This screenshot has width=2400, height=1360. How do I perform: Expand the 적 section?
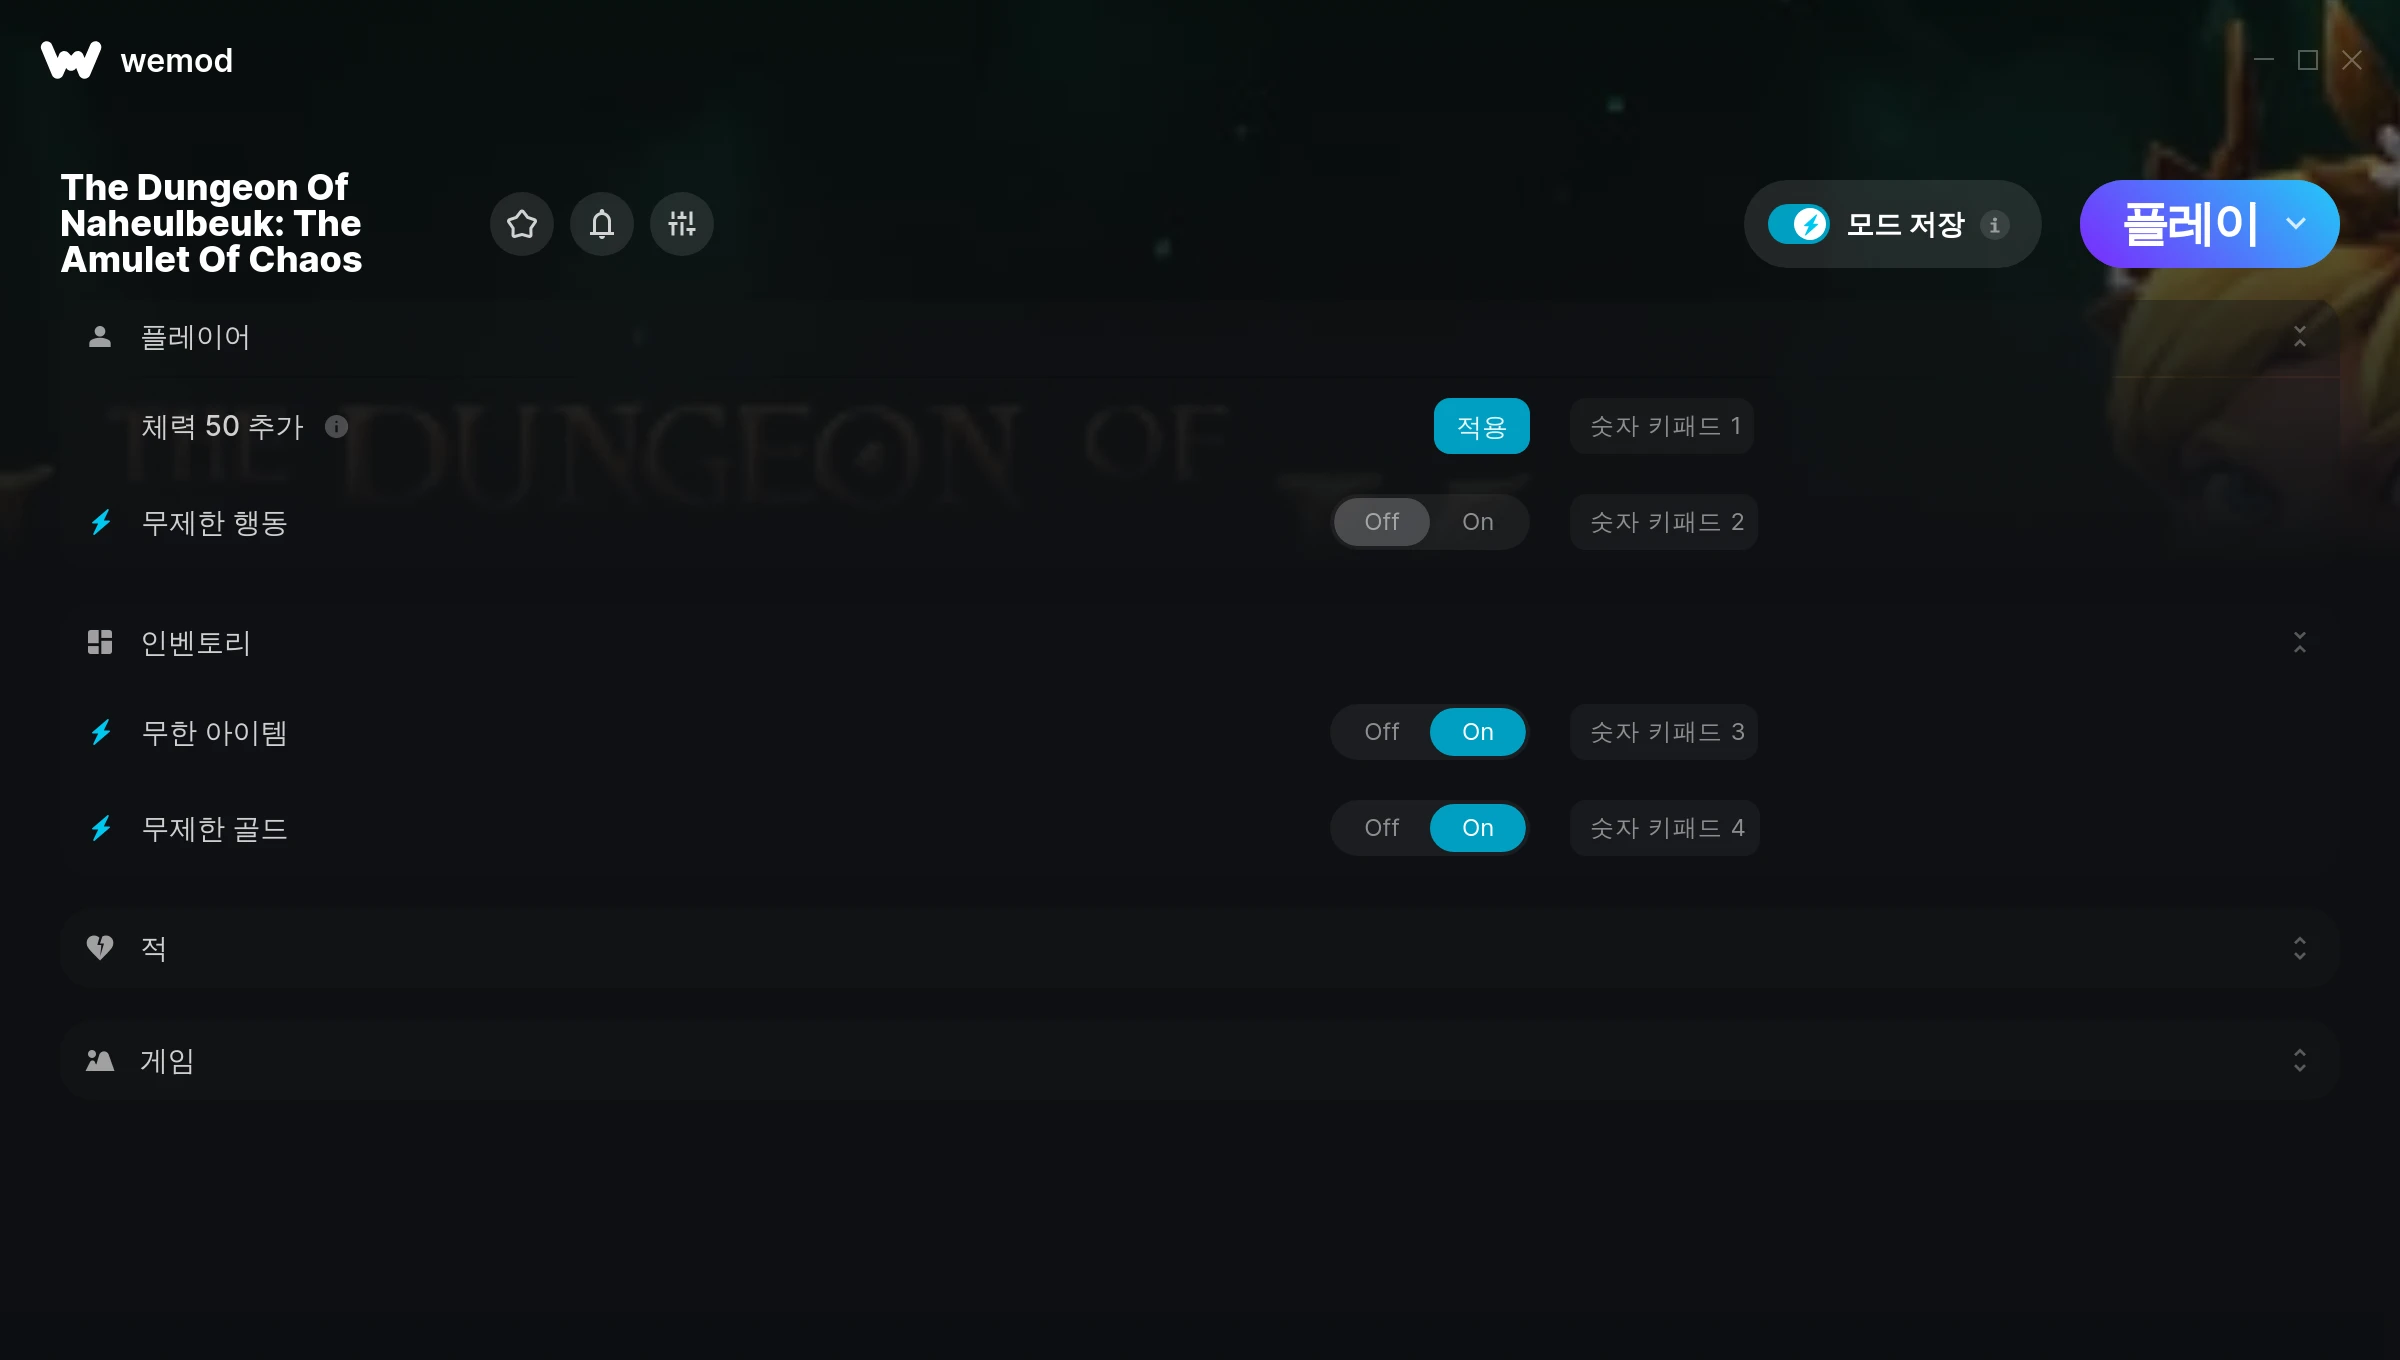2300,948
